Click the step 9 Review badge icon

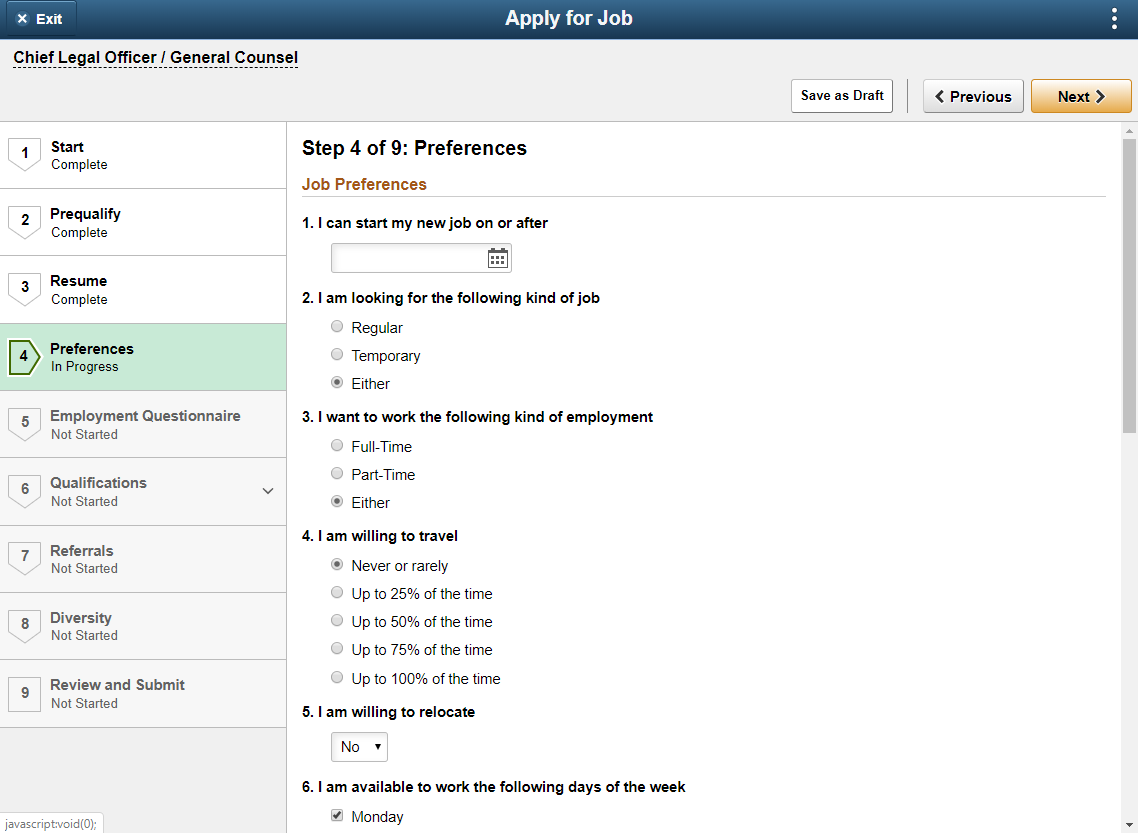pyautogui.click(x=25, y=693)
